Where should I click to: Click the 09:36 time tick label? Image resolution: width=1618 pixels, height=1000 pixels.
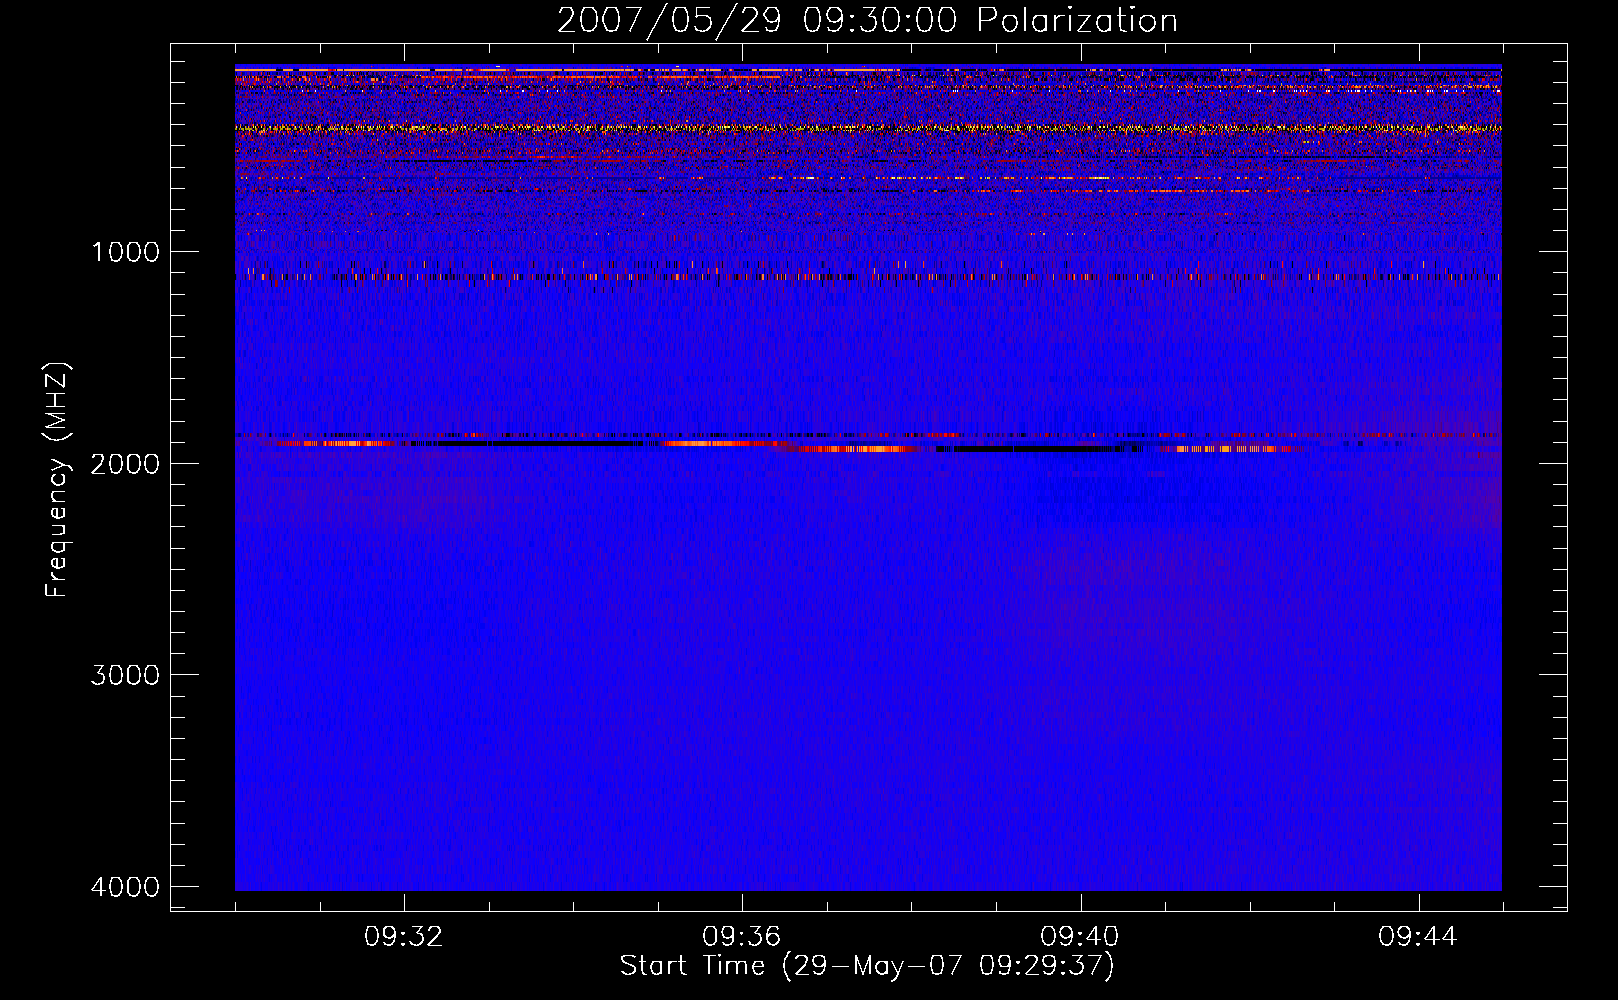point(742,937)
